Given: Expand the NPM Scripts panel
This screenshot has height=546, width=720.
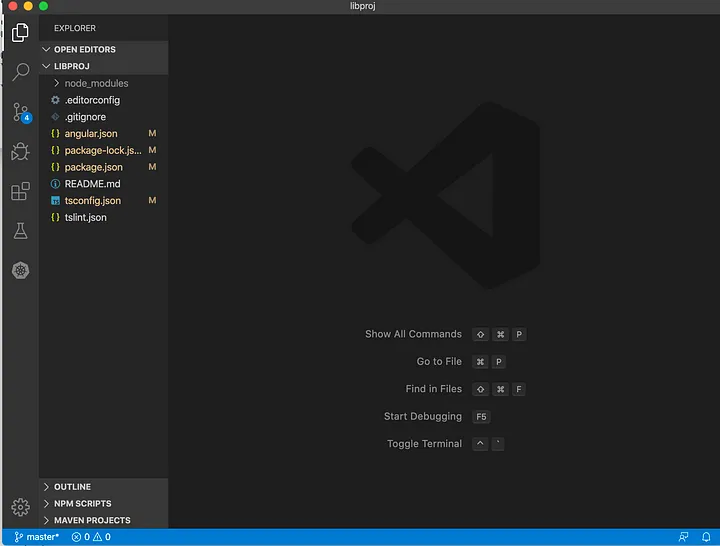Looking at the screenshot, I should pyautogui.click(x=82, y=504).
